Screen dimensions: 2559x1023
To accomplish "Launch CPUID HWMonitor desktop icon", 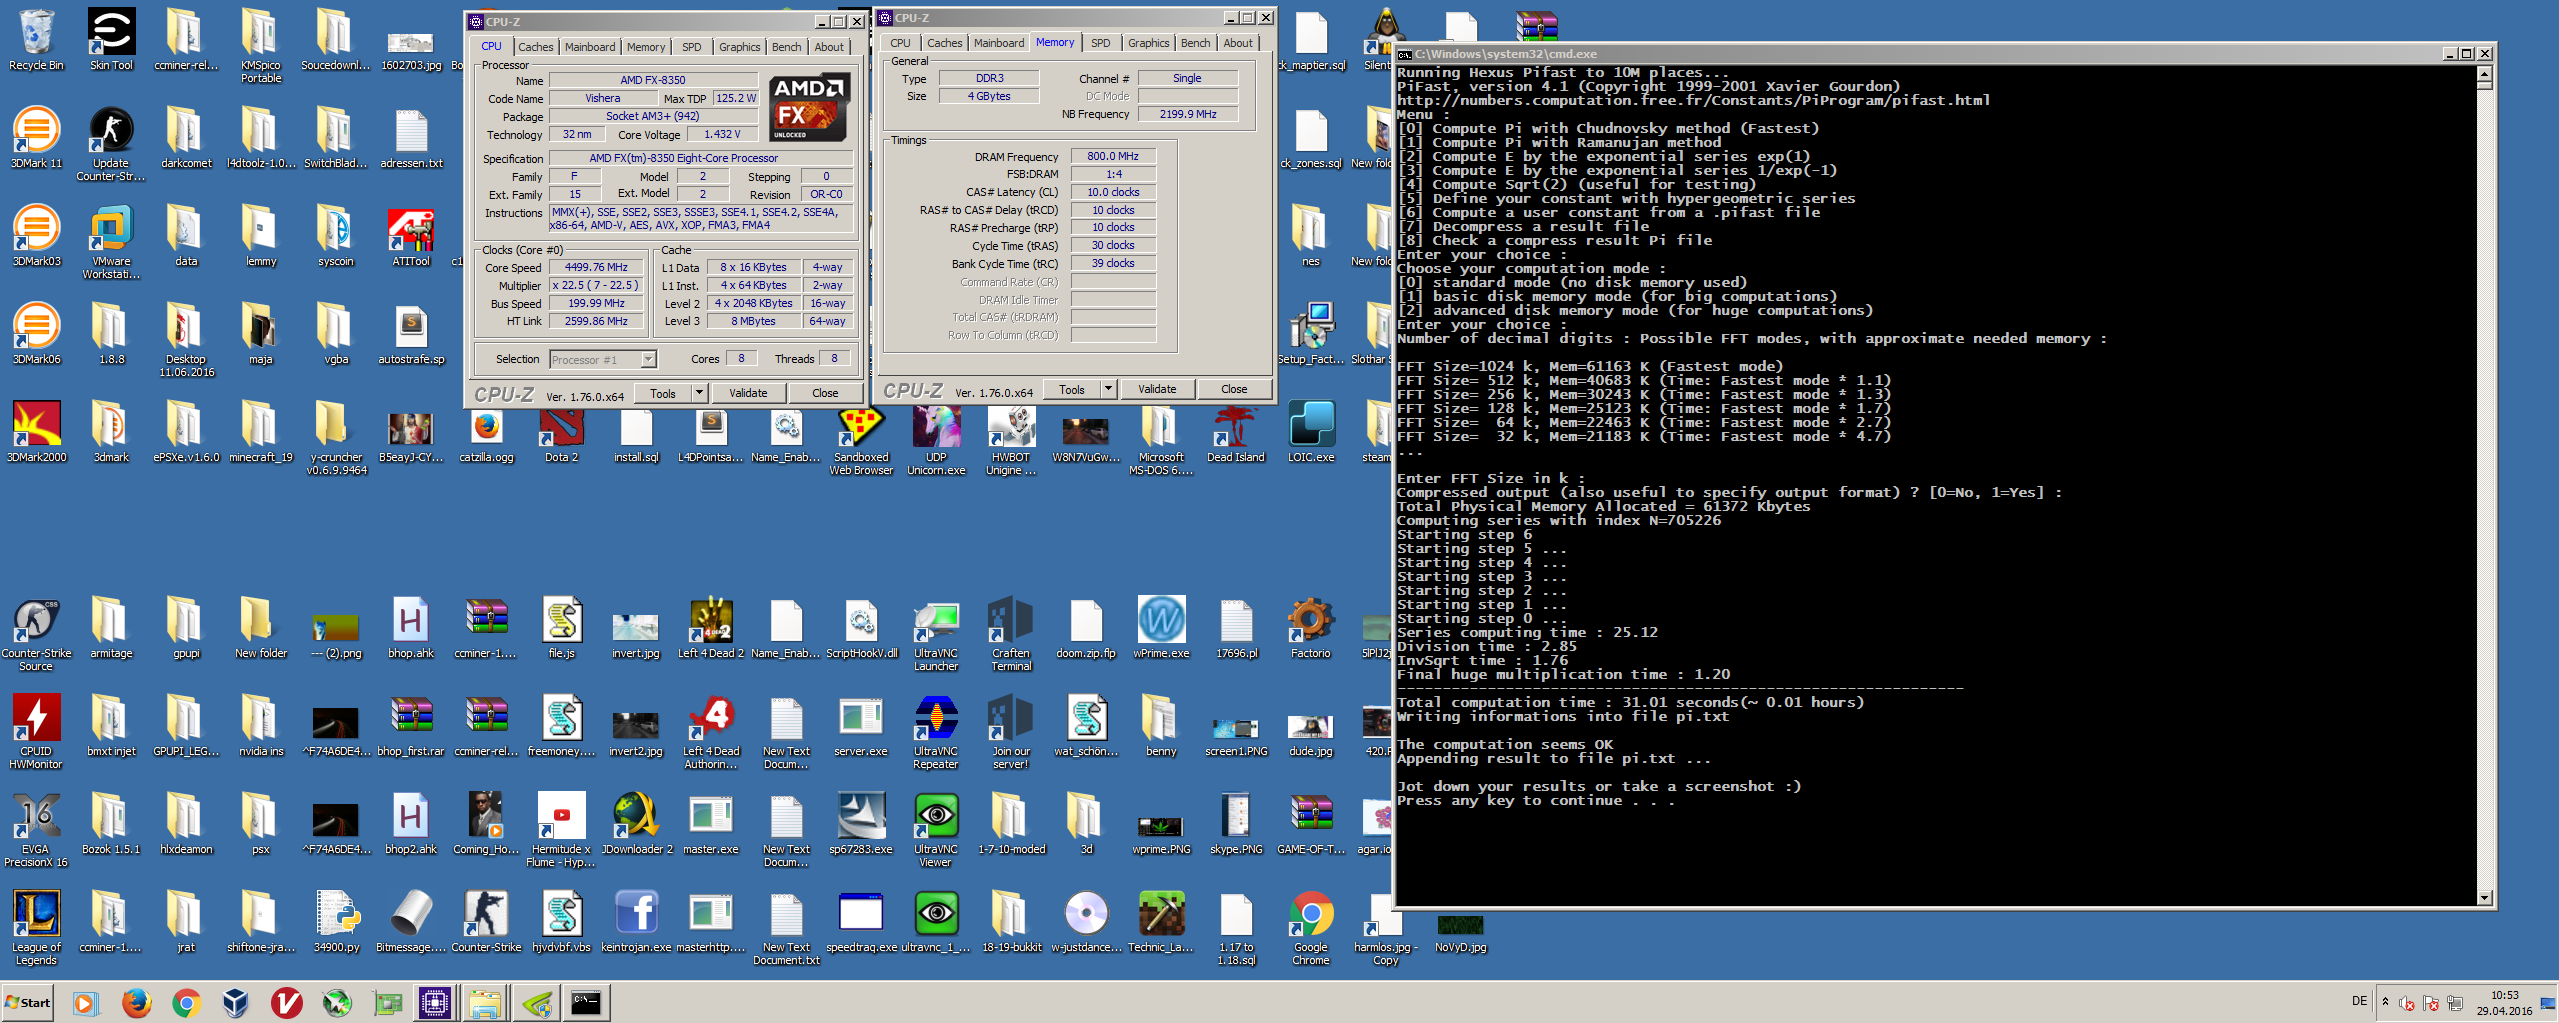I will point(36,732).
